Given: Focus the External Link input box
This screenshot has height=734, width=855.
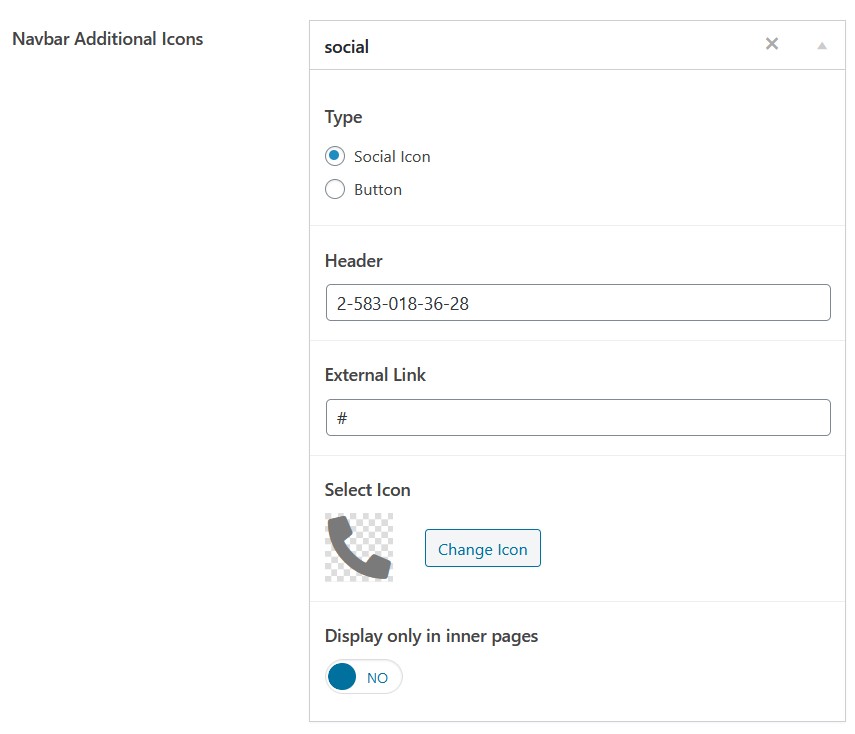Looking at the screenshot, I should coord(578,418).
